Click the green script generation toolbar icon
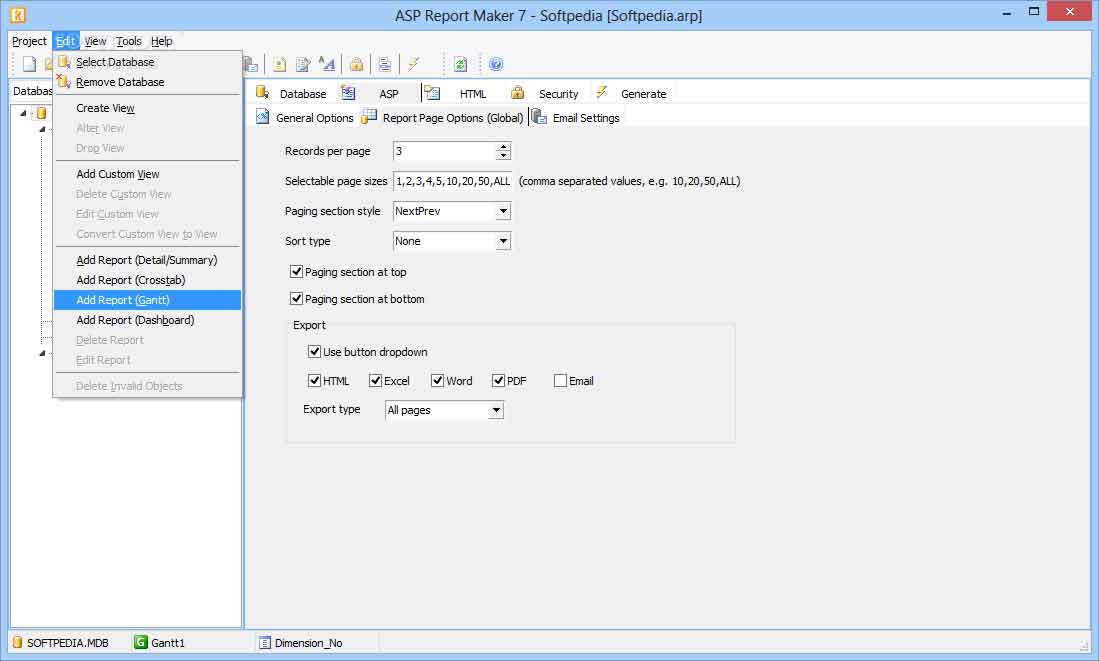 point(459,64)
